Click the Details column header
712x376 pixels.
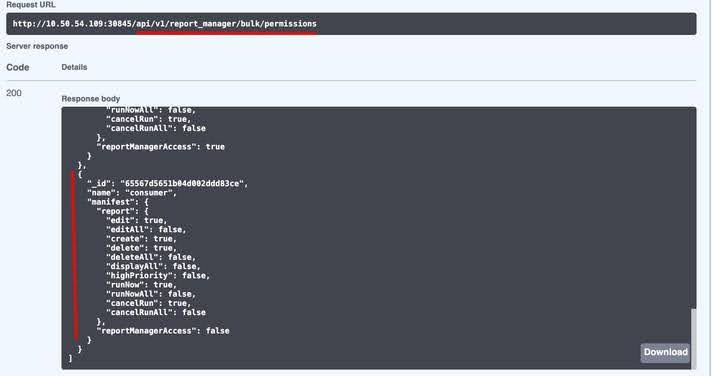point(74,67)
